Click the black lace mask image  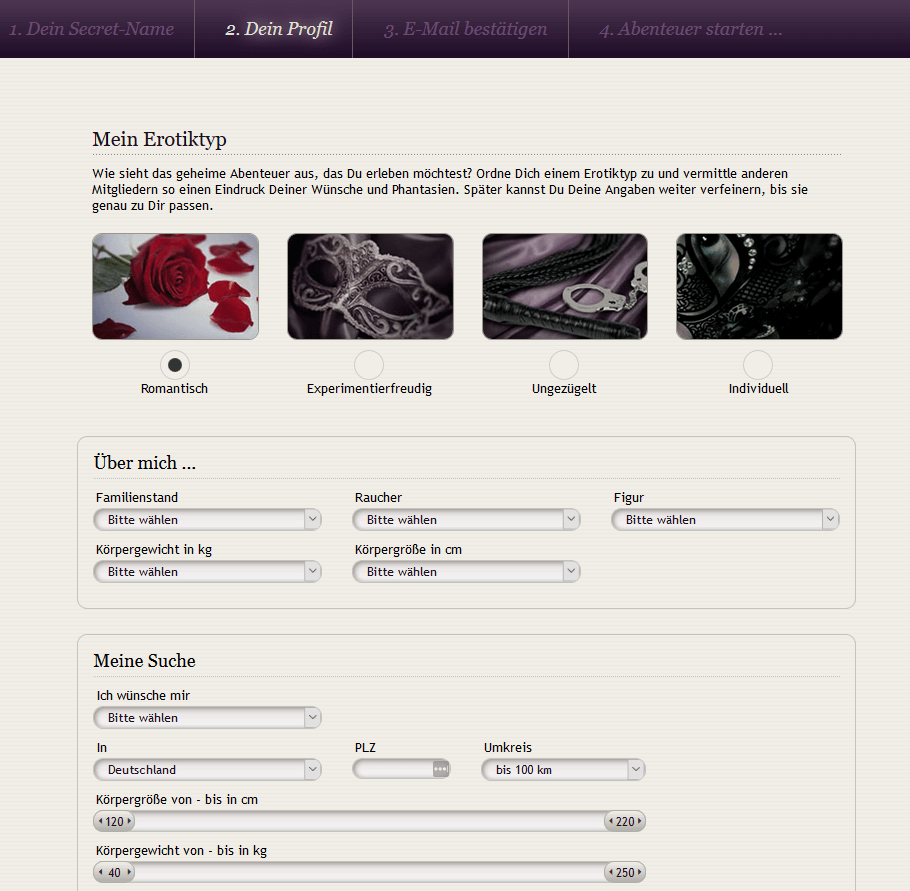(759, 287)
